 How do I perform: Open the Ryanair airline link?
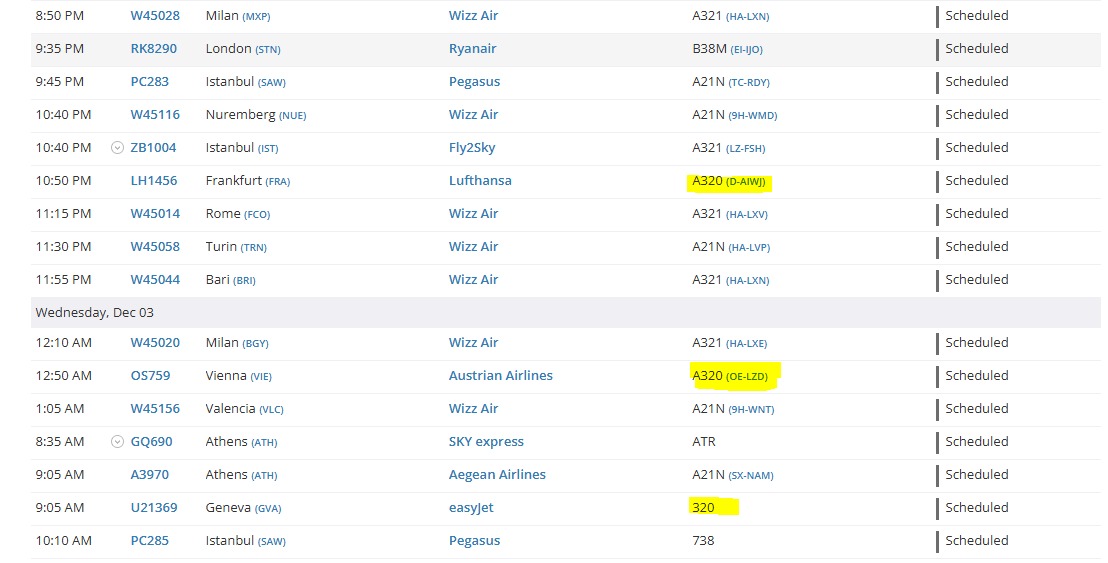(472, 49)
